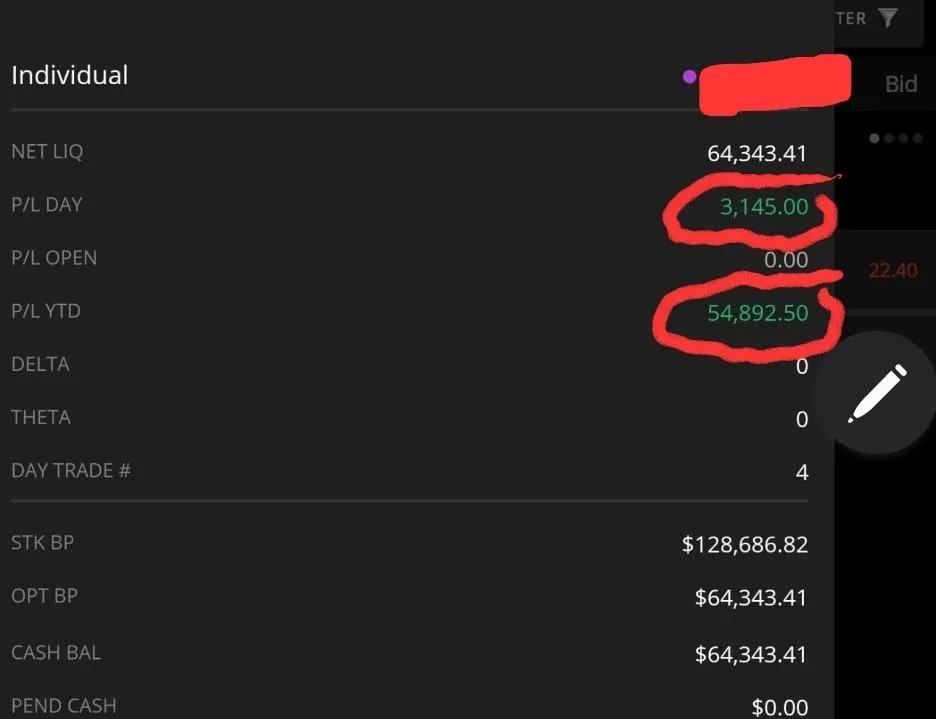Tap the DAY TRADE # count

tap(802, 472)
